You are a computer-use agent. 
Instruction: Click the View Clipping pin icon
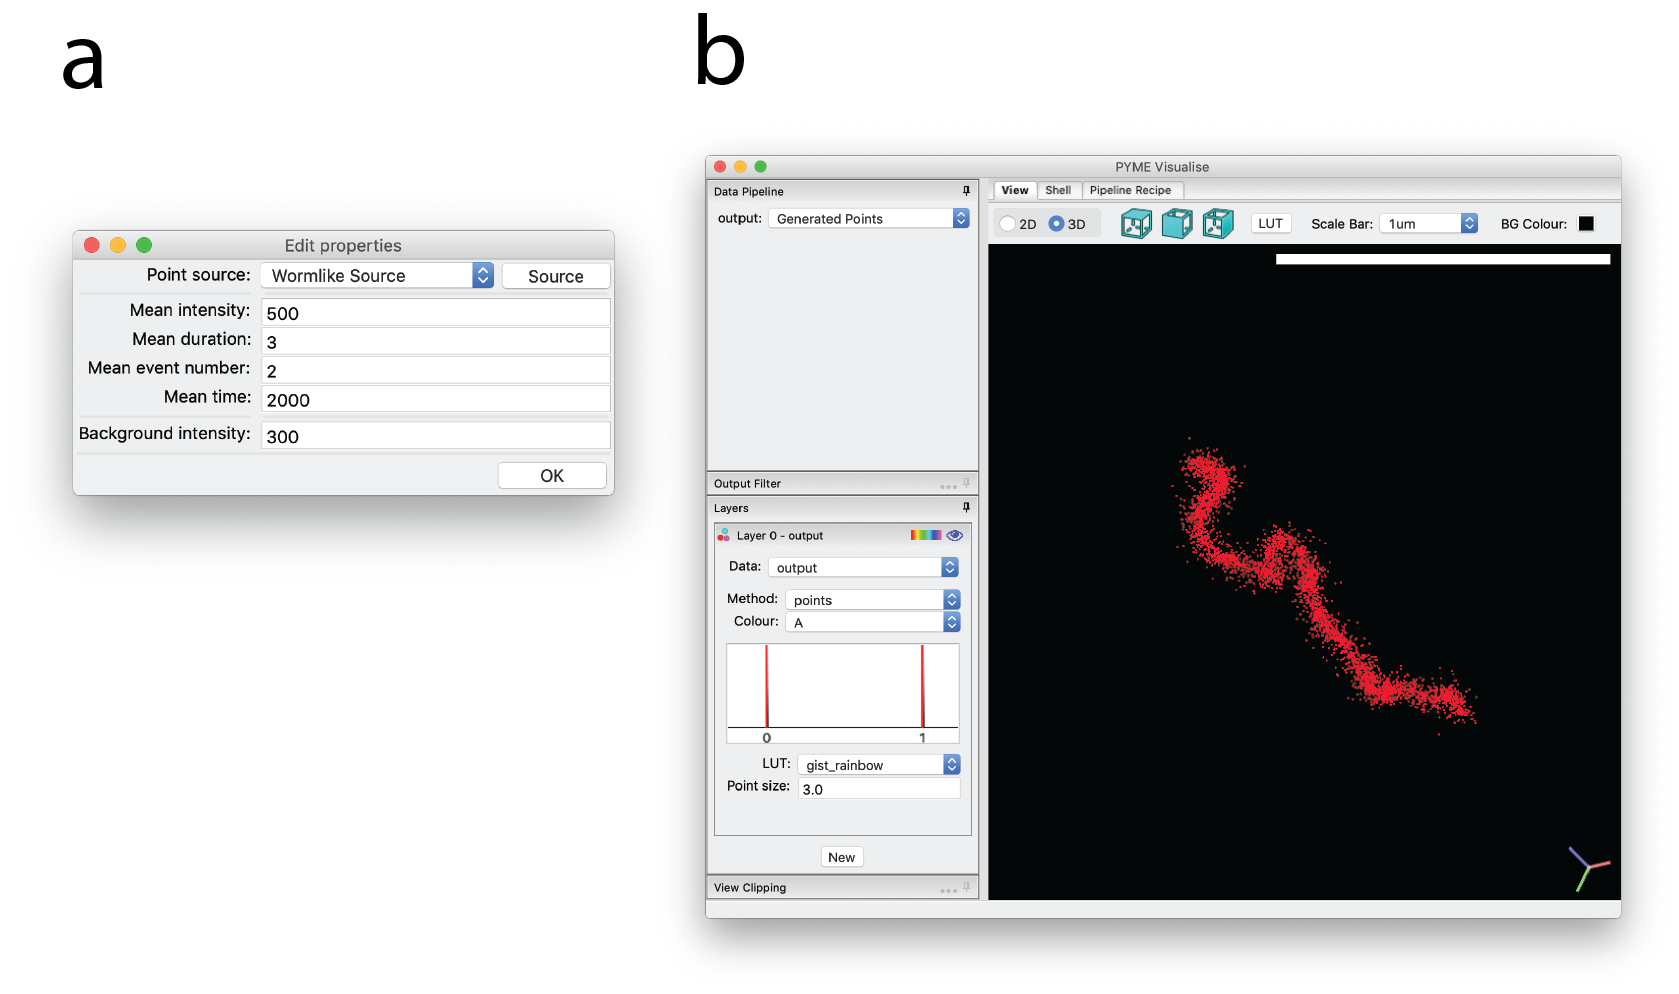point(966,887)
